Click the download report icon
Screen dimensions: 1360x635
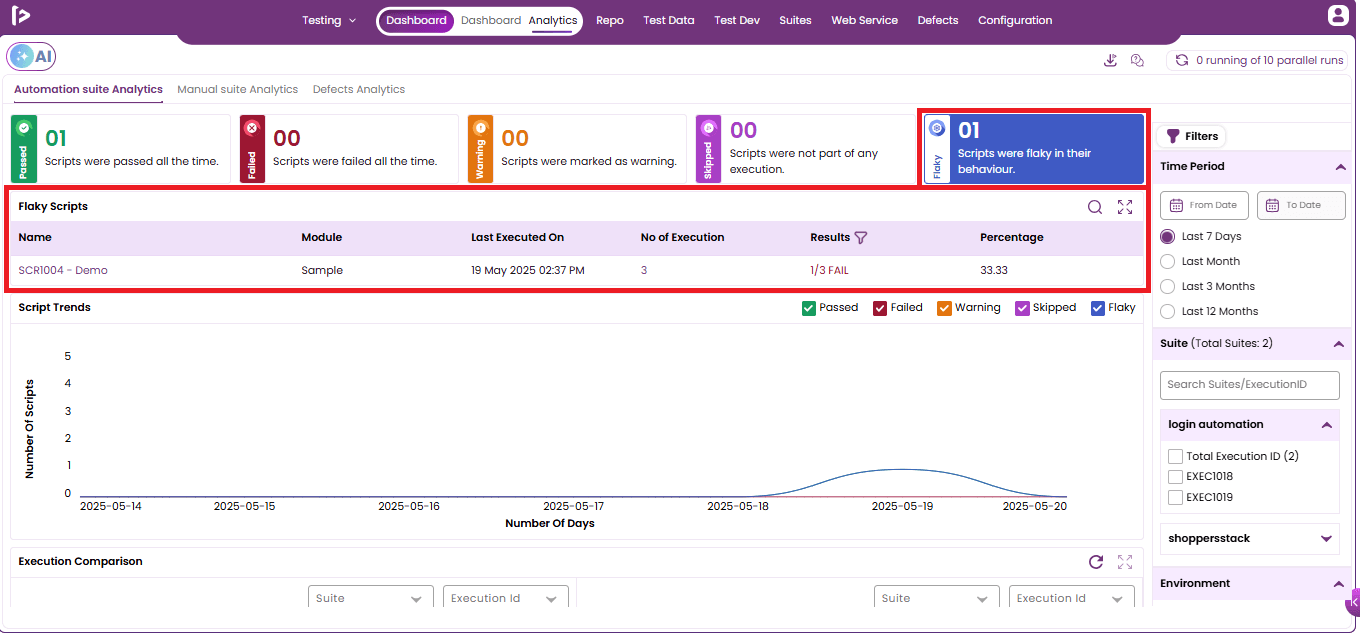(x=1110, y=60)
